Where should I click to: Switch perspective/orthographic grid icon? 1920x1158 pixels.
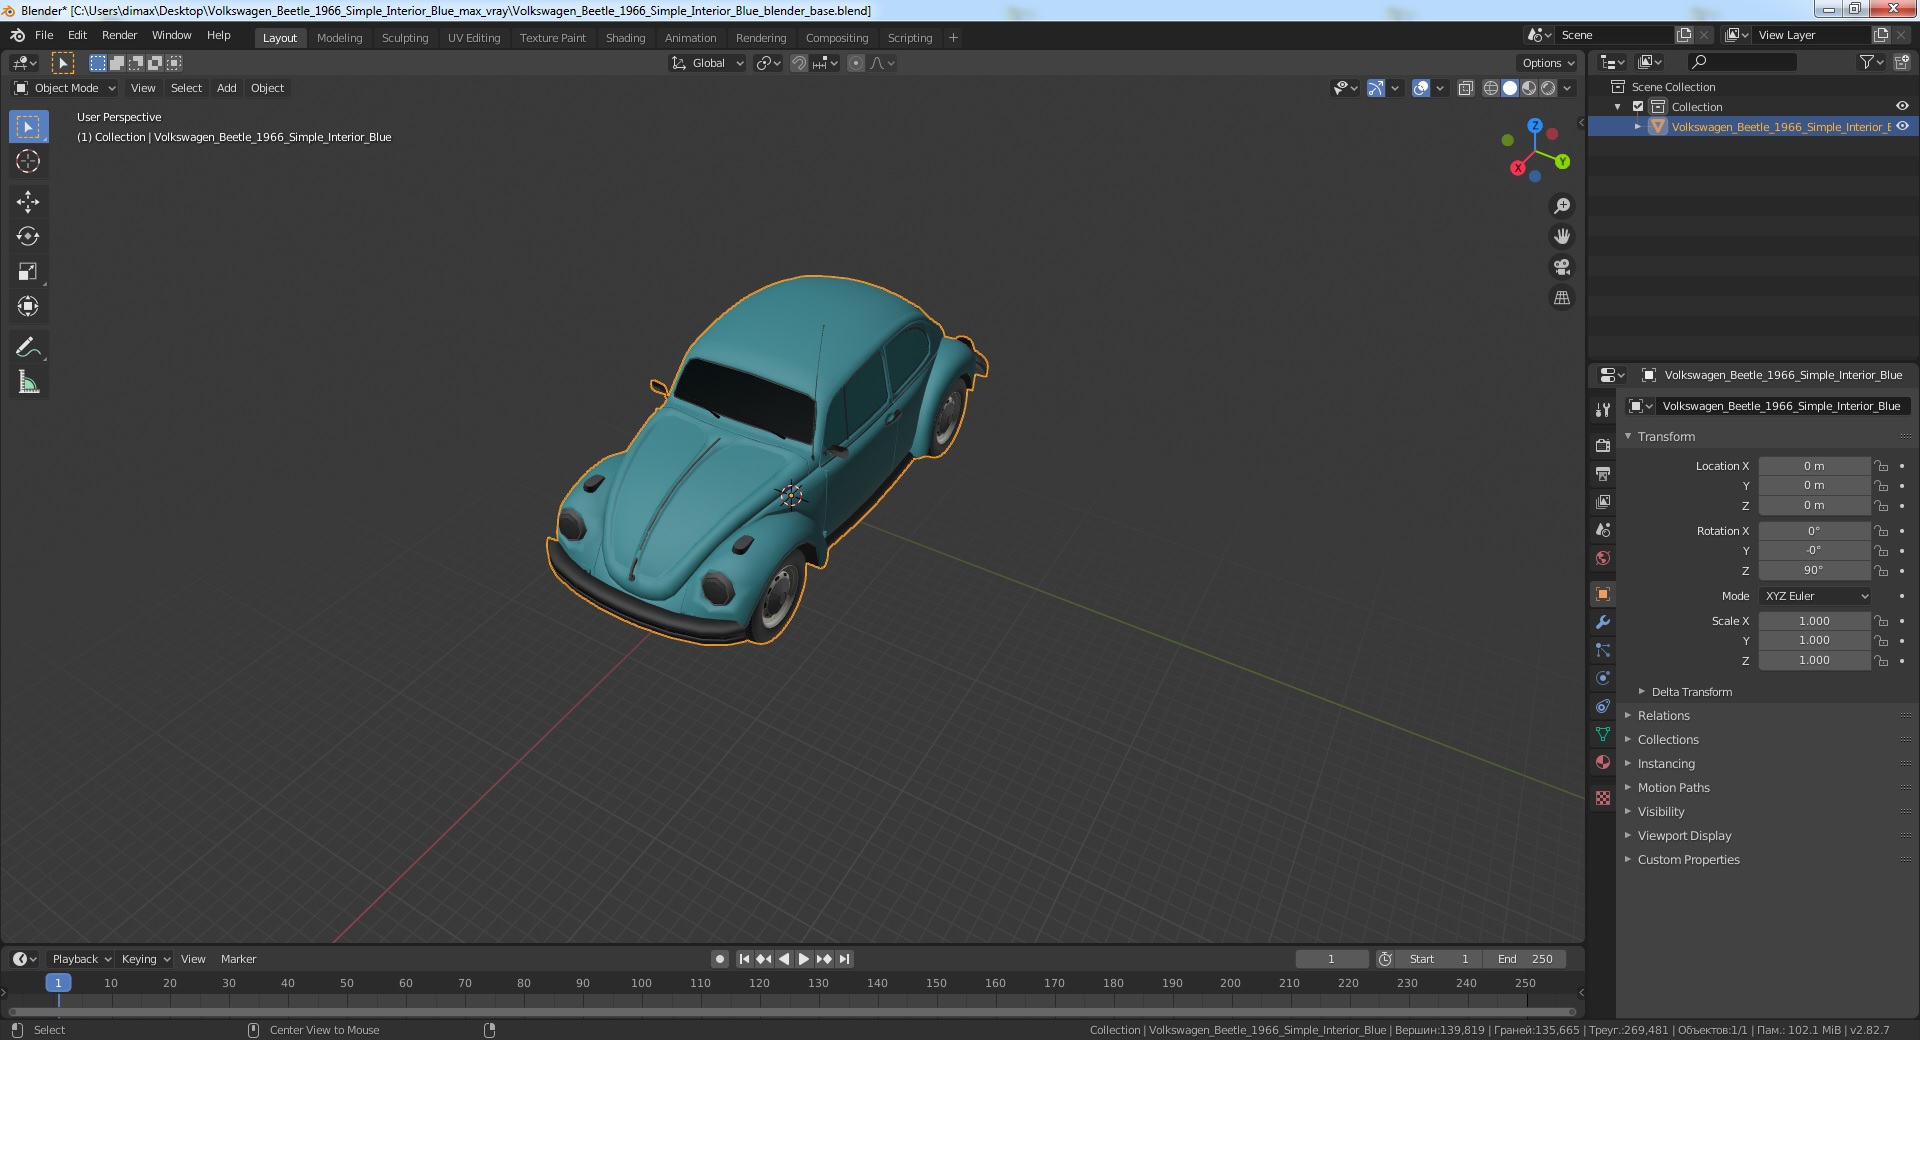tap(1562, 298)
